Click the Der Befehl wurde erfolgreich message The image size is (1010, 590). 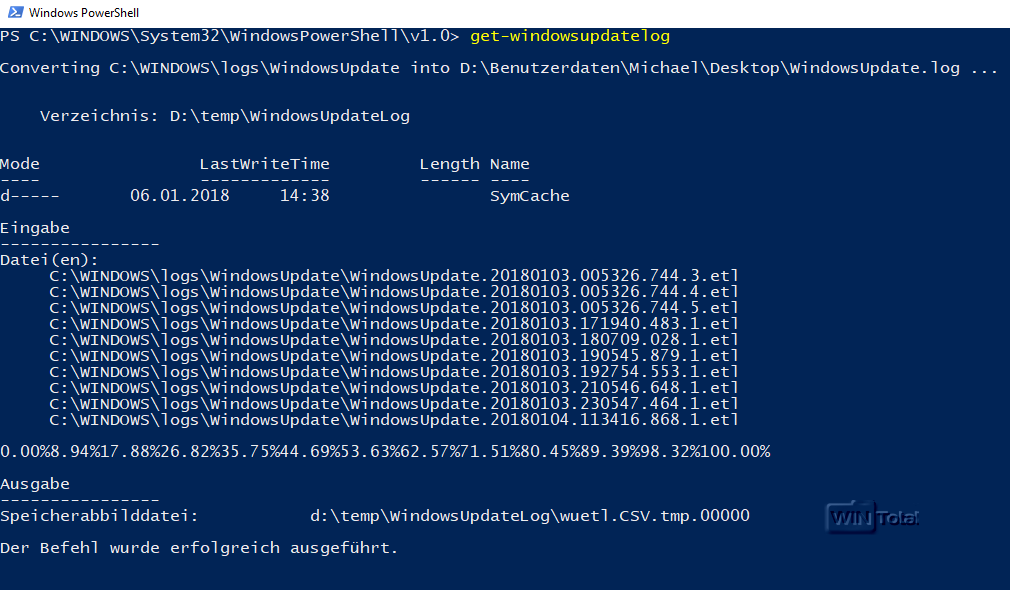click(x=199, y=548)
